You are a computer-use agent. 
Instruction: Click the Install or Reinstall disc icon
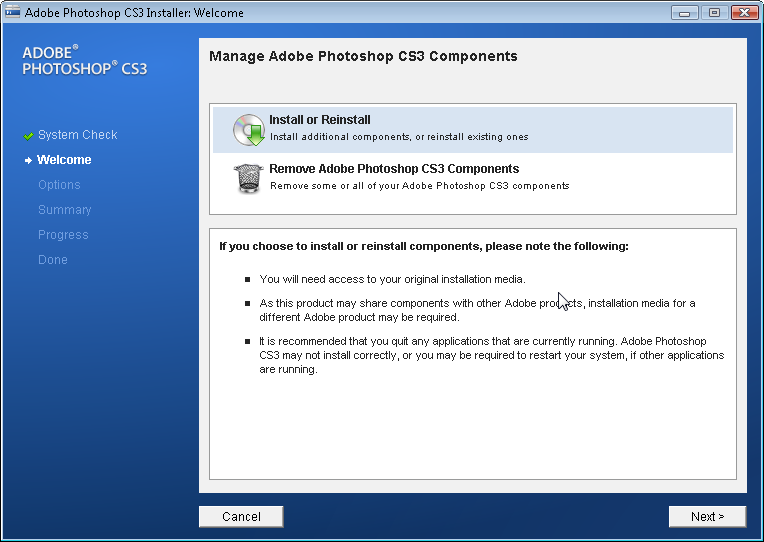click(248, 129)
